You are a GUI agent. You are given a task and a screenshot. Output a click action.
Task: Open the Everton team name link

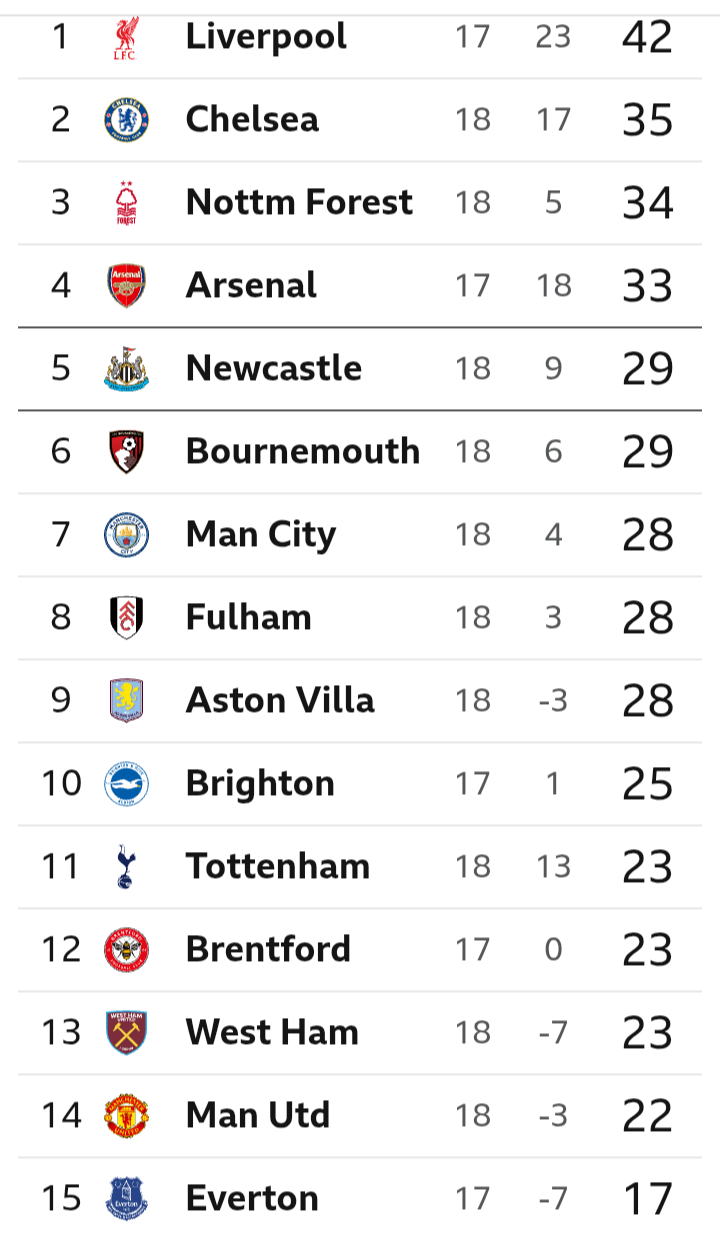252,1198
